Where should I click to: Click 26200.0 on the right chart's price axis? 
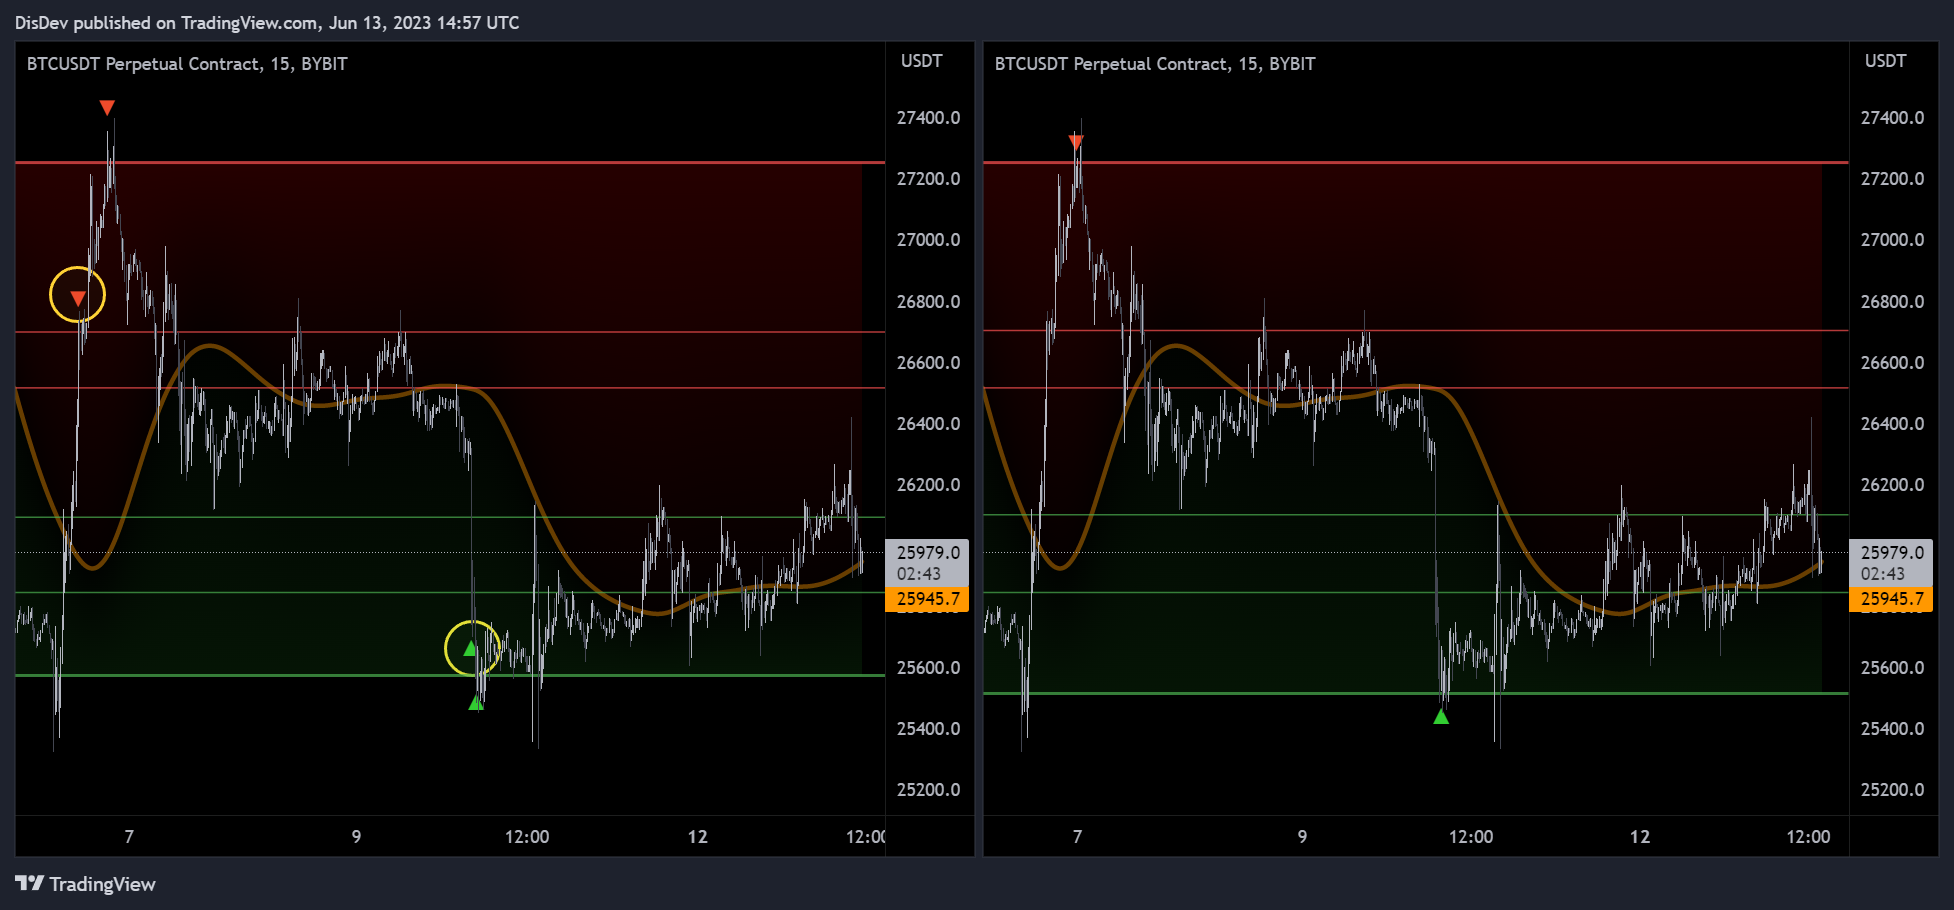pos(1892,485)
